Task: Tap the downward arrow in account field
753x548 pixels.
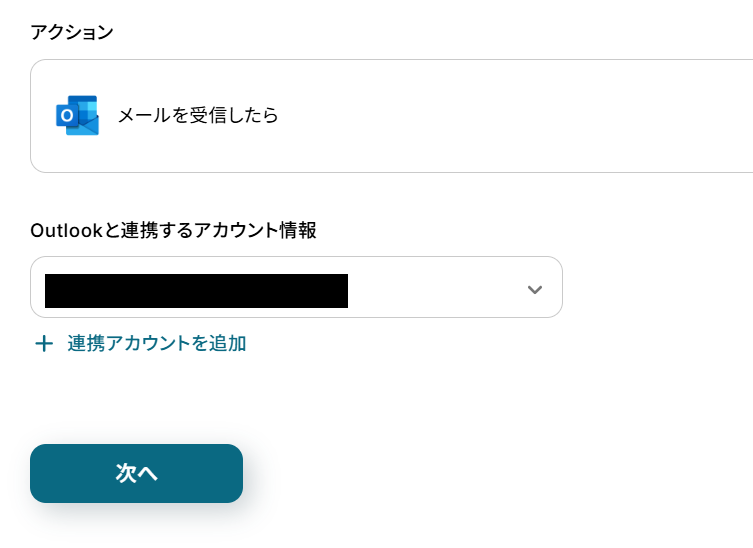Action: point(535,289)
